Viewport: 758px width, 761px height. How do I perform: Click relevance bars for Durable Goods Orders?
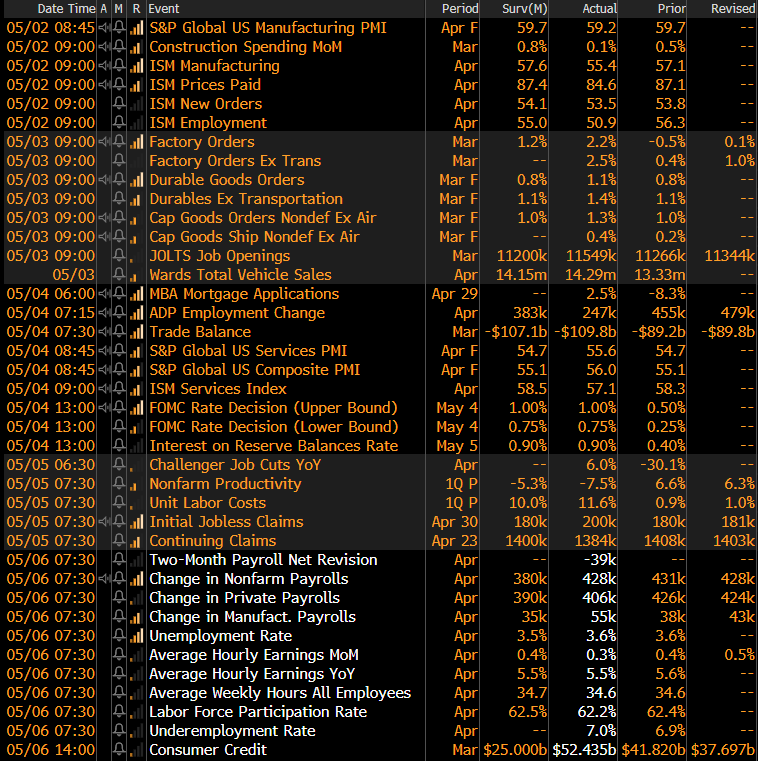[x=137, y=180]
